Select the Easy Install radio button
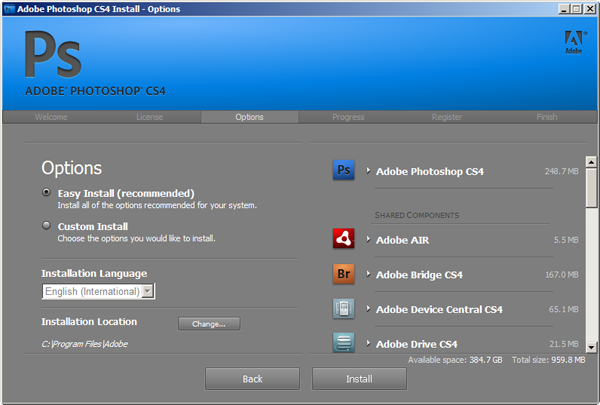This screenshot has height=405, width=600. pos(46,192)
